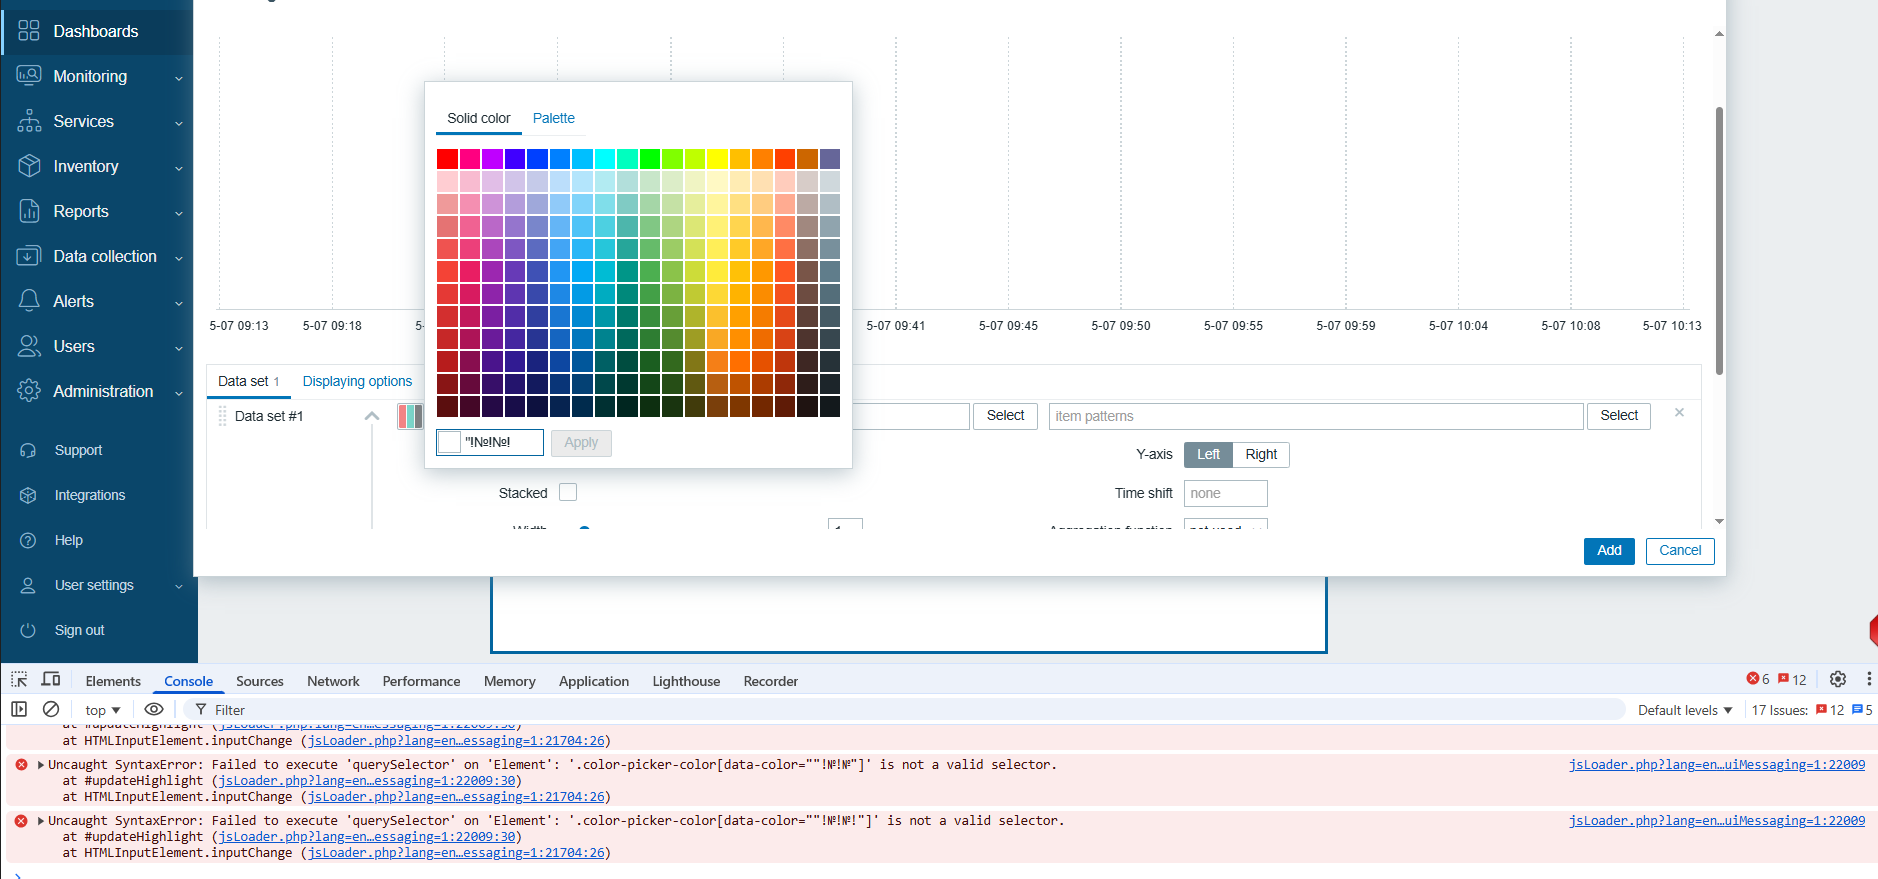Click the Support headset icon

(28, 450)
